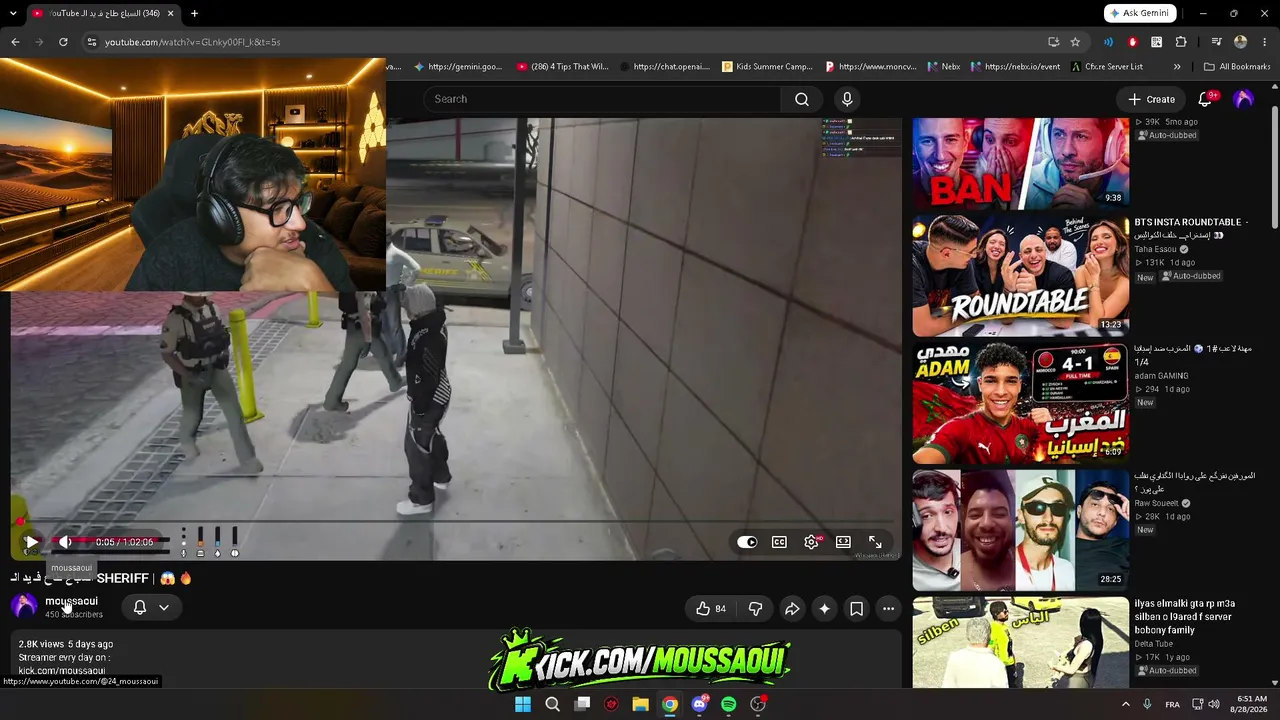Open the All Bookmarks folder
The height and width of the screenshot is (720, 1280).
1237,67
